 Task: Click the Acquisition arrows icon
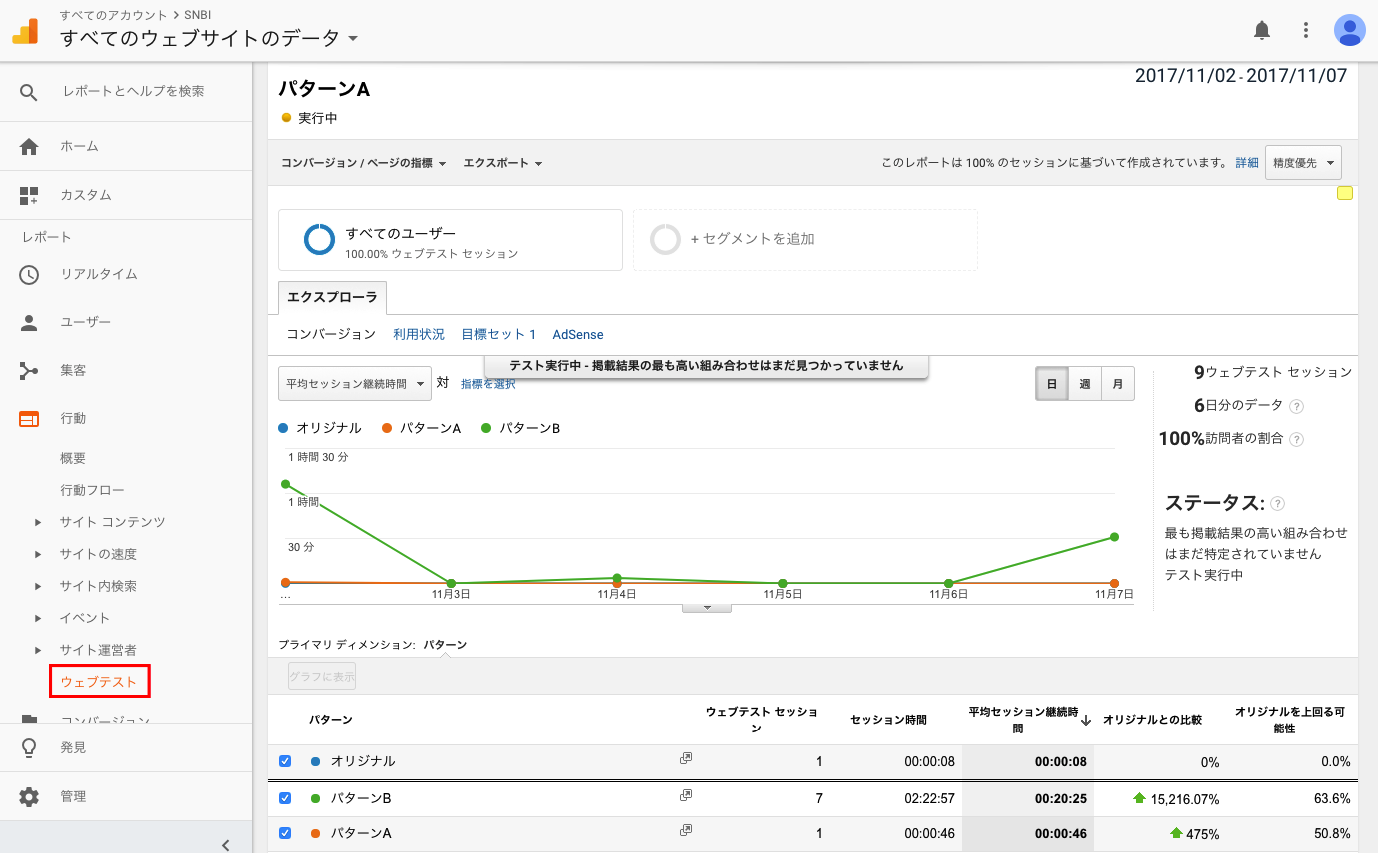point(29,371)
